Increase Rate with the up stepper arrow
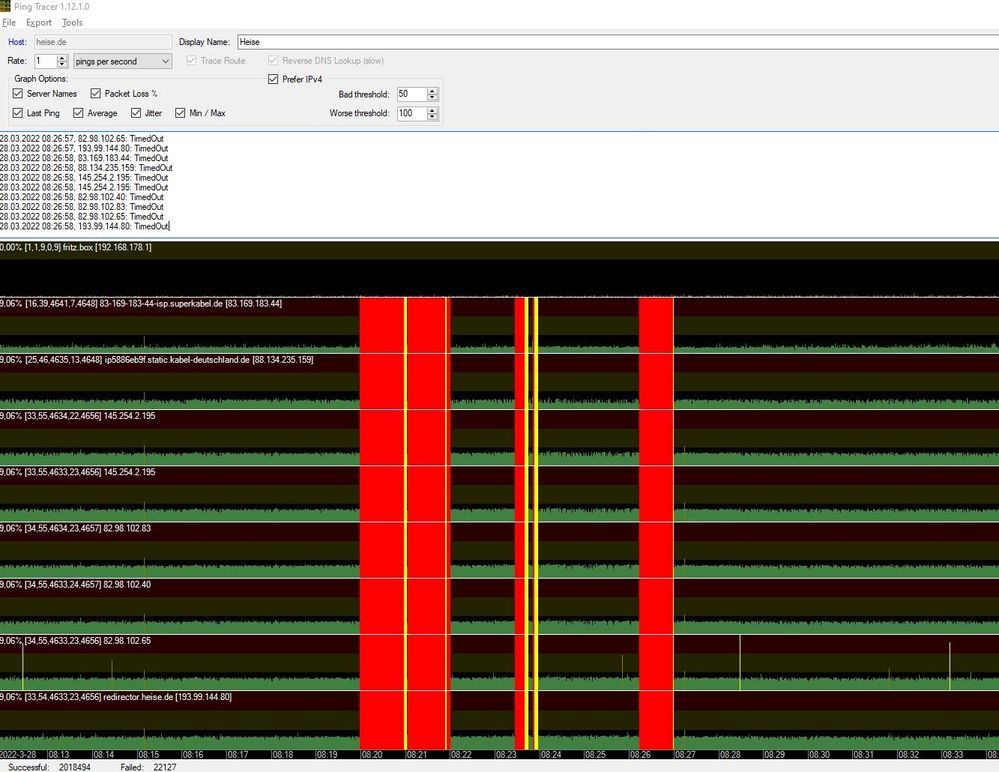 tap(63, 57)
